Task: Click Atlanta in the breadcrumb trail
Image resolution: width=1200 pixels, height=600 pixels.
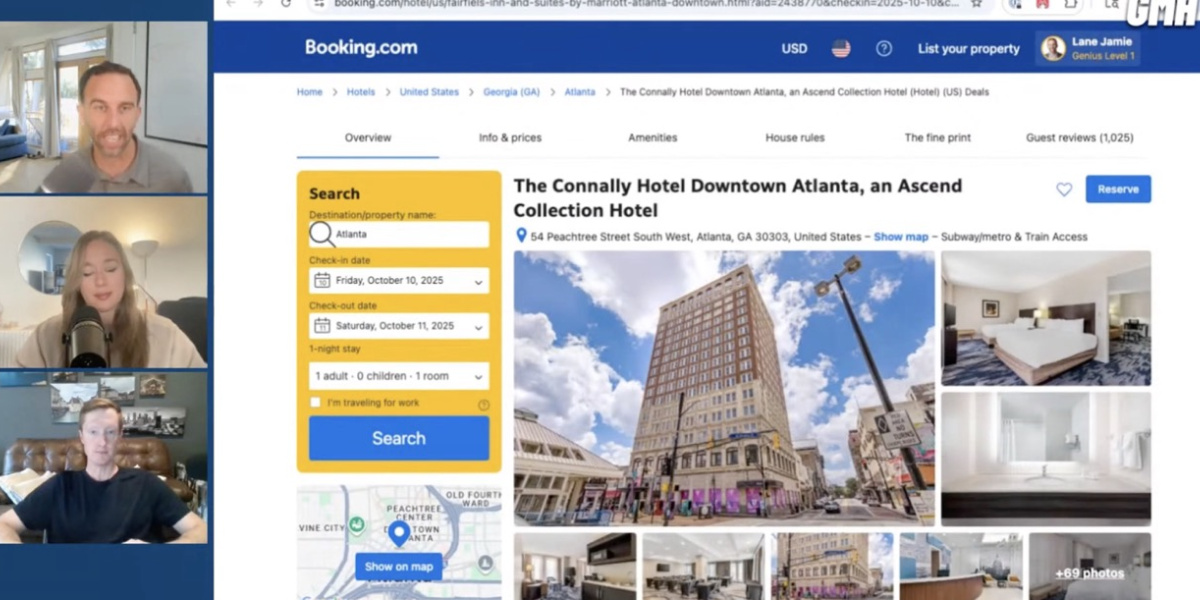Action: (x=580, y=92)
